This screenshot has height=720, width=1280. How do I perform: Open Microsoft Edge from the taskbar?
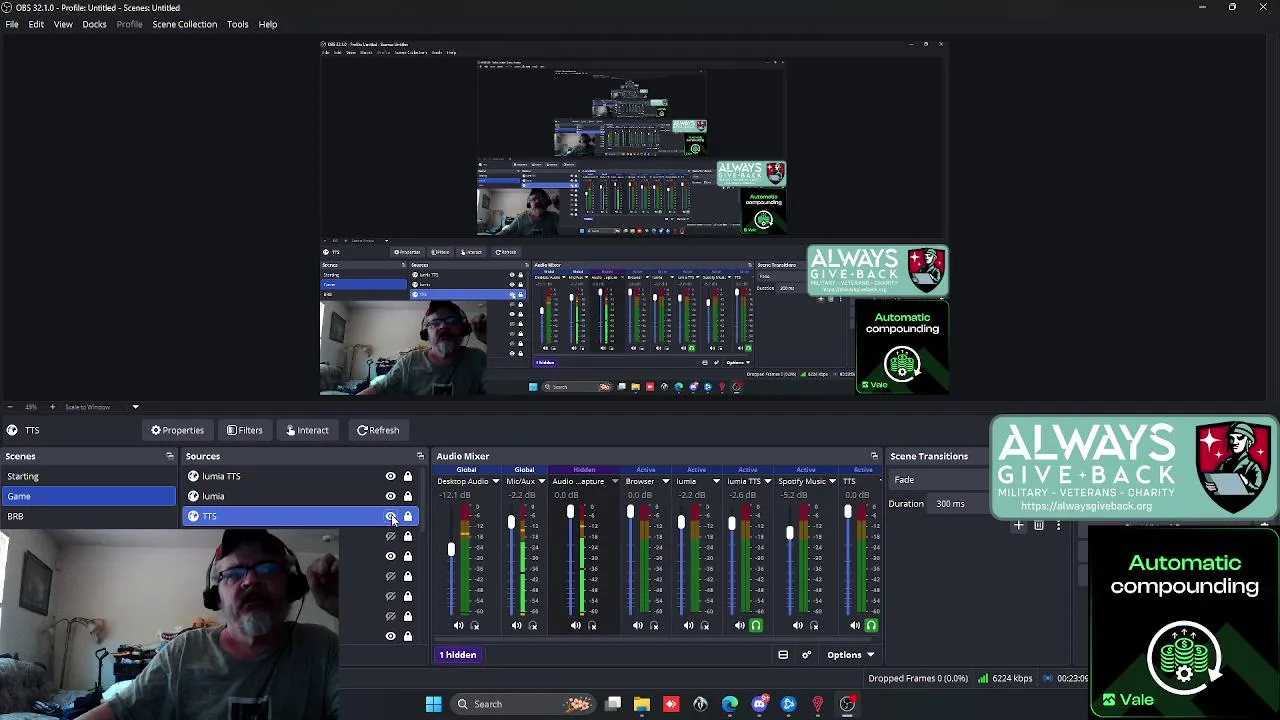(730, 704)
